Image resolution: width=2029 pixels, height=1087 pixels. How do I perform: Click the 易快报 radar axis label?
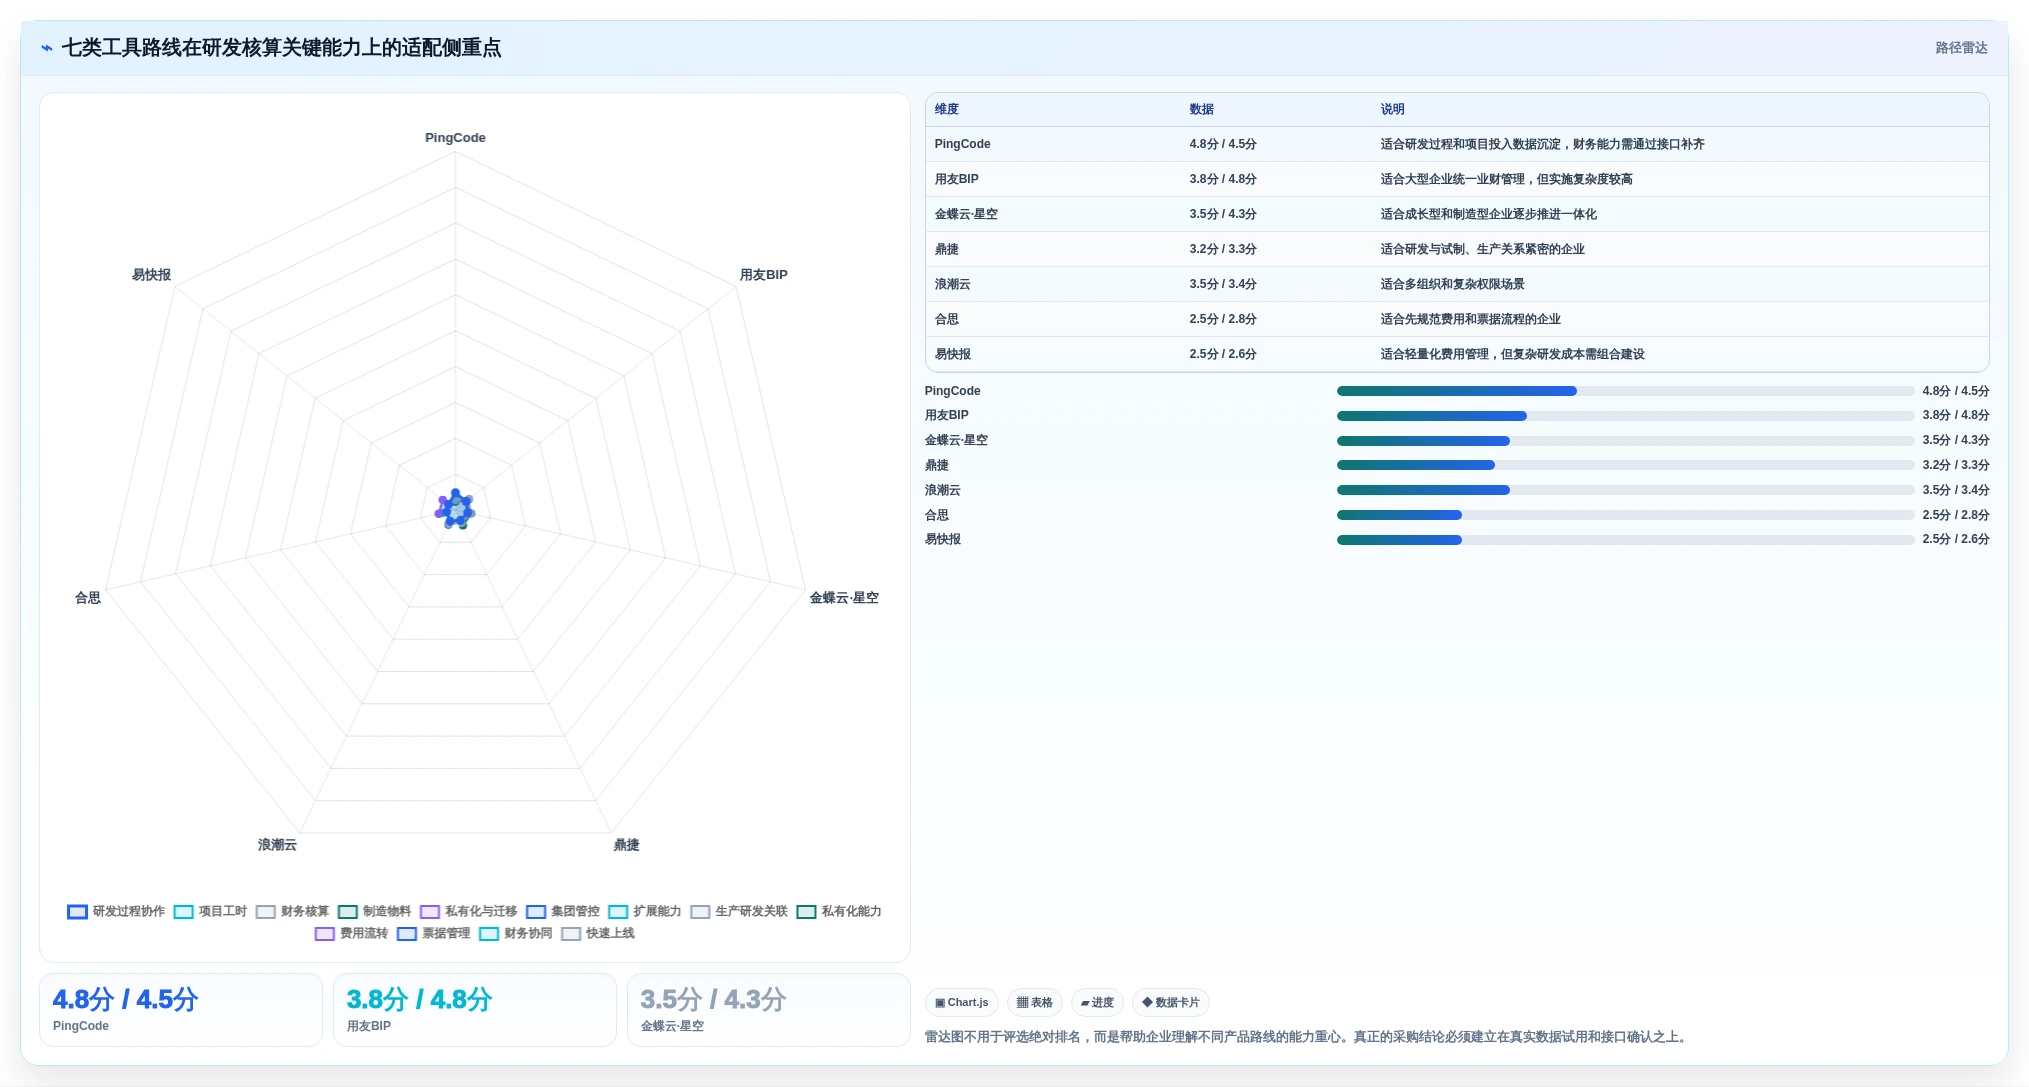(151, 275)
